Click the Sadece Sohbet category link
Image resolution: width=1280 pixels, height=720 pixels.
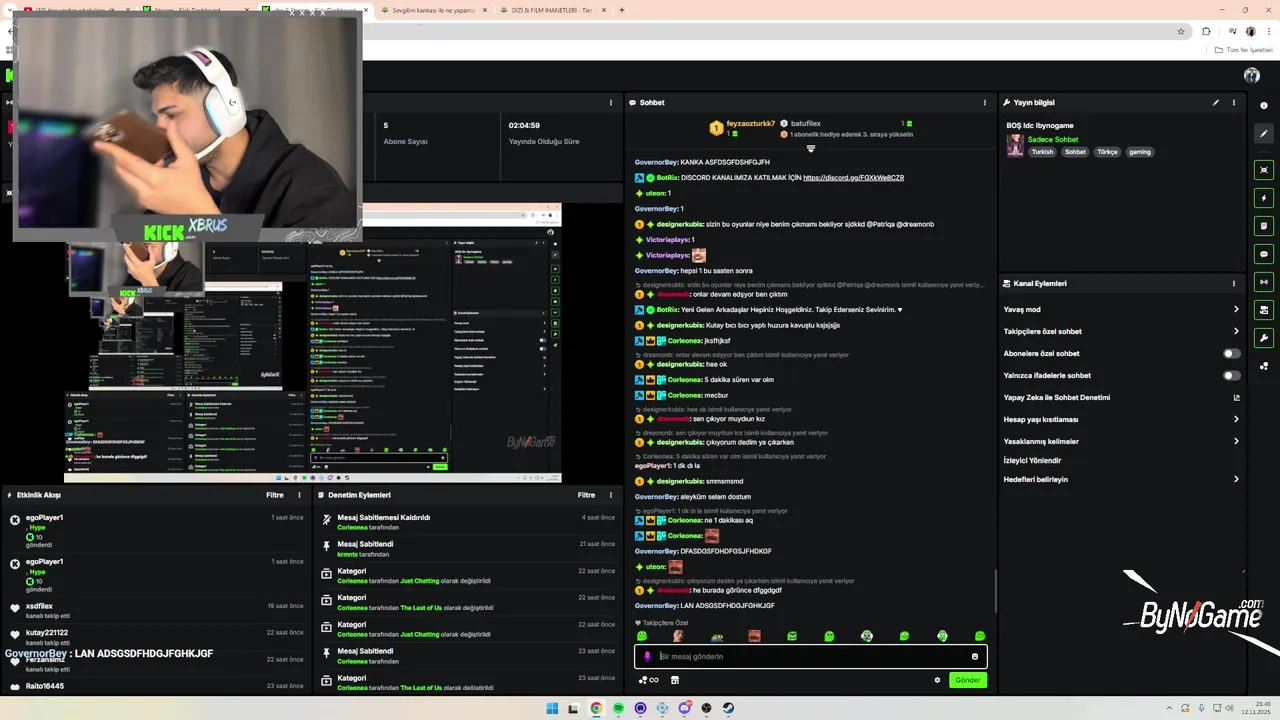click(1053, 139)
